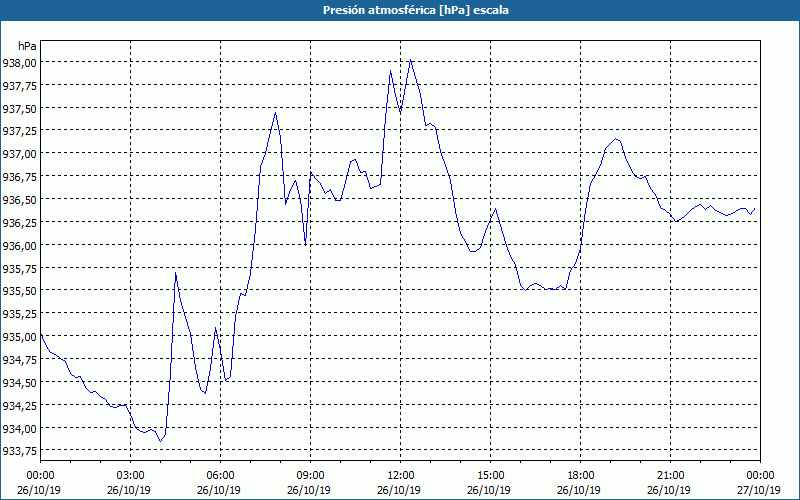
Task: Pick the '934,75' pressure label
Action: 19,360
